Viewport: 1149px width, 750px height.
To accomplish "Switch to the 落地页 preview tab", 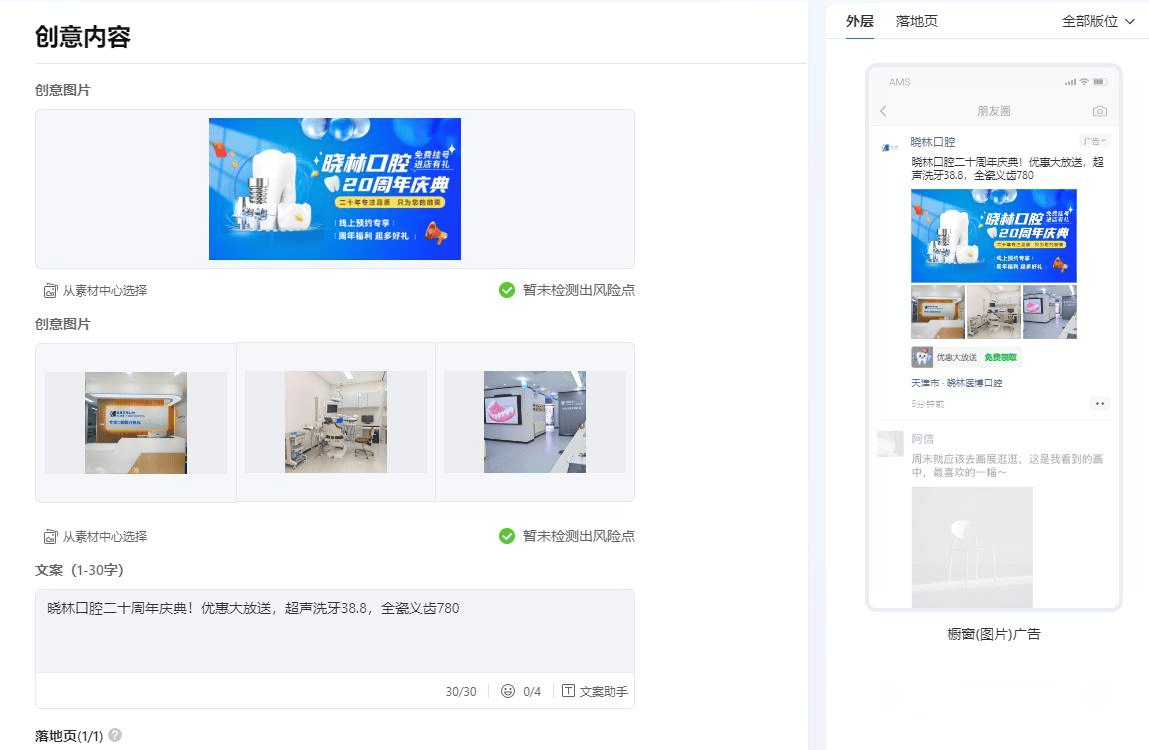I will tap(916, 21).
